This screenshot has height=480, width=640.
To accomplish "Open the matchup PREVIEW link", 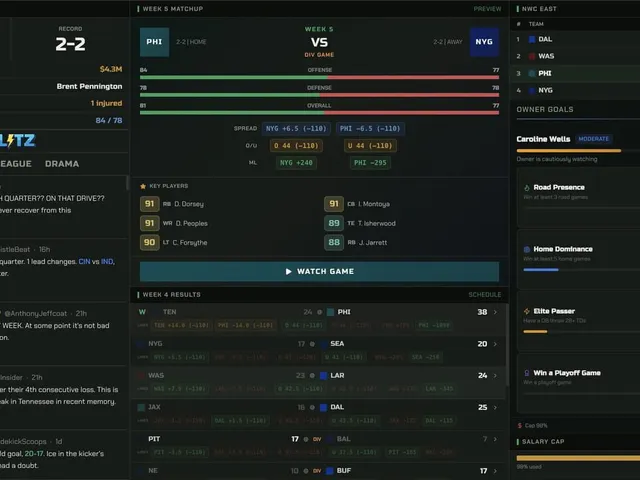I will 487,9.
